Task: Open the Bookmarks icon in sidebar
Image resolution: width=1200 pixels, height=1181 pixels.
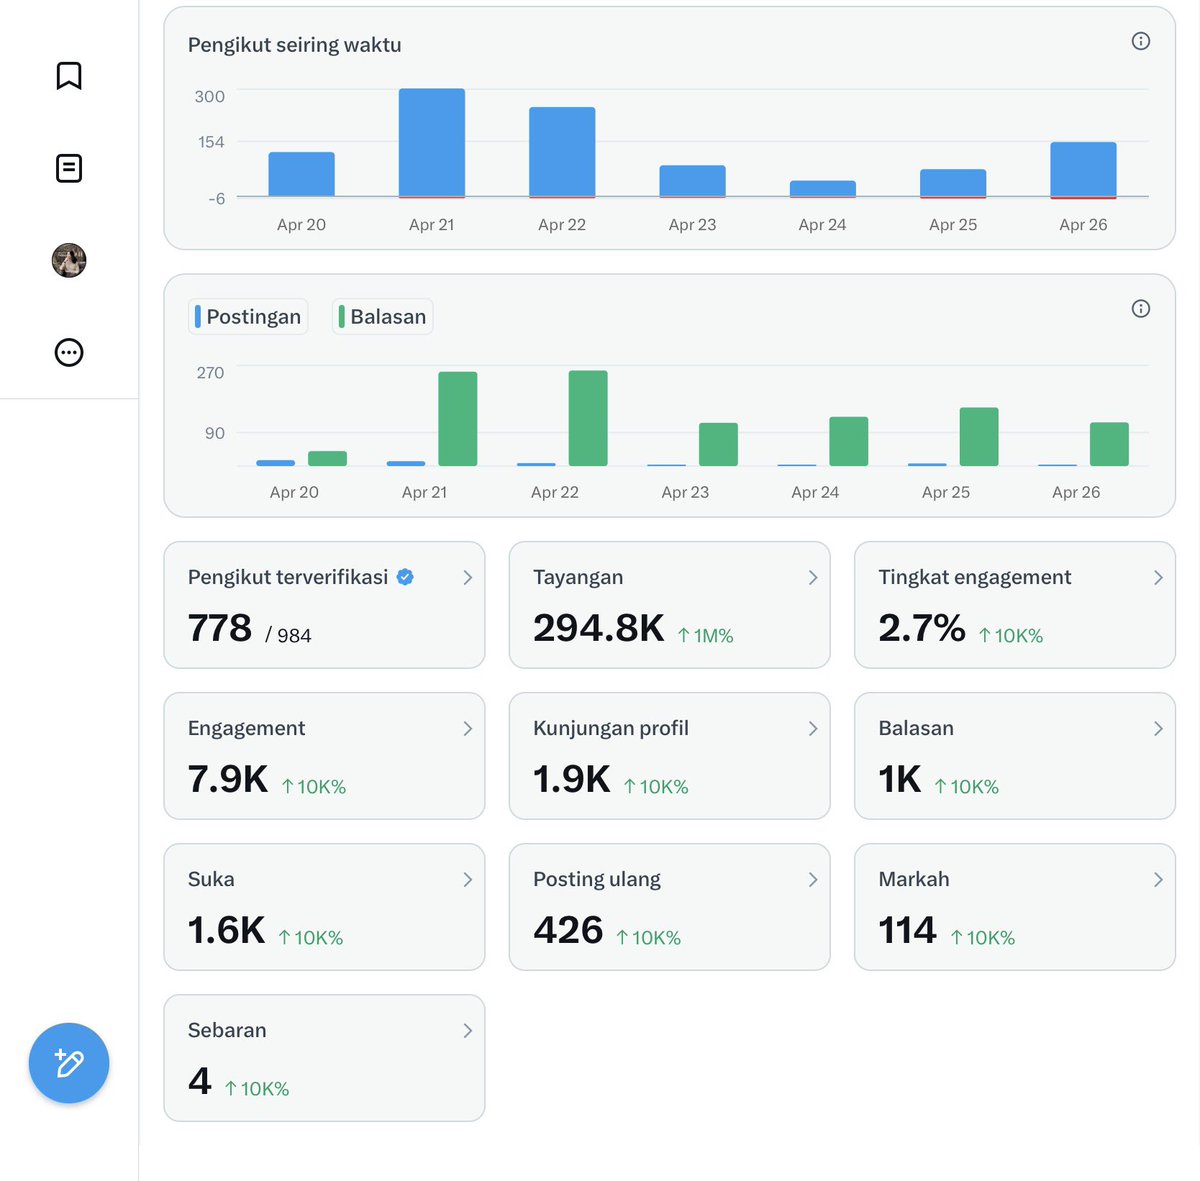Action: pyautogui.click(x=69, y=76)
